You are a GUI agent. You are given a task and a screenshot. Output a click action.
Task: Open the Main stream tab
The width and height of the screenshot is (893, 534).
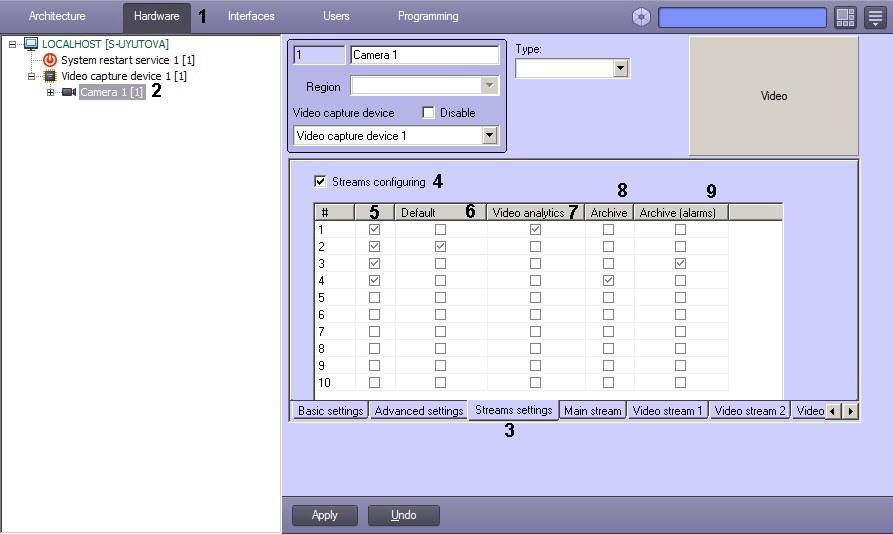592,411
